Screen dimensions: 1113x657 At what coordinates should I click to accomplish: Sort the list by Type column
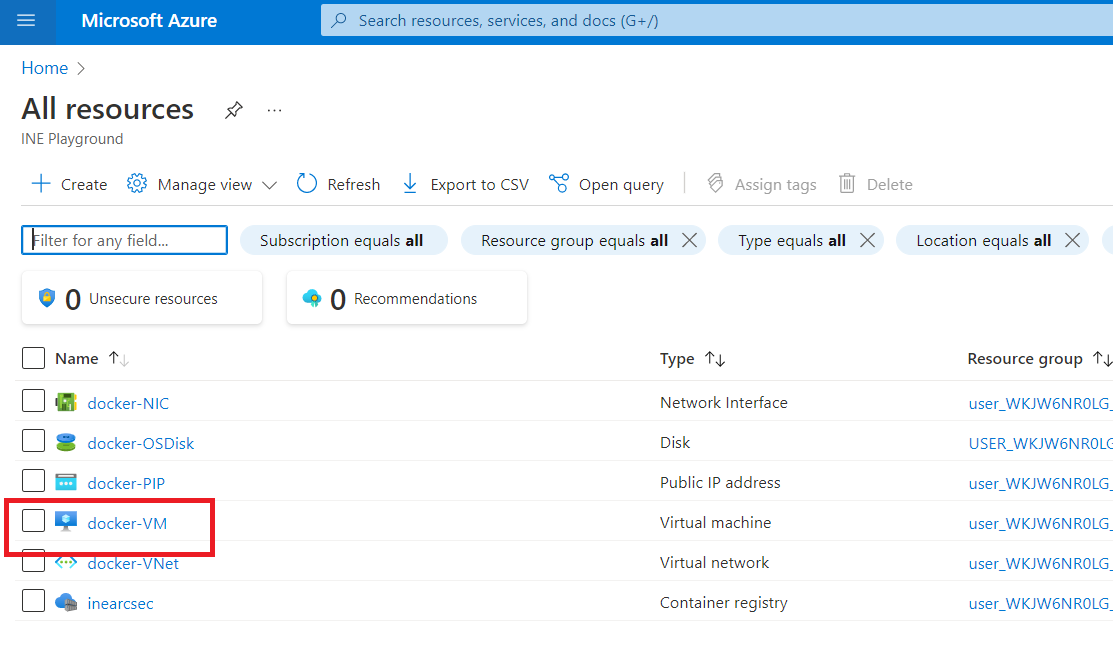pyautogui.click(x=715, y=359)
